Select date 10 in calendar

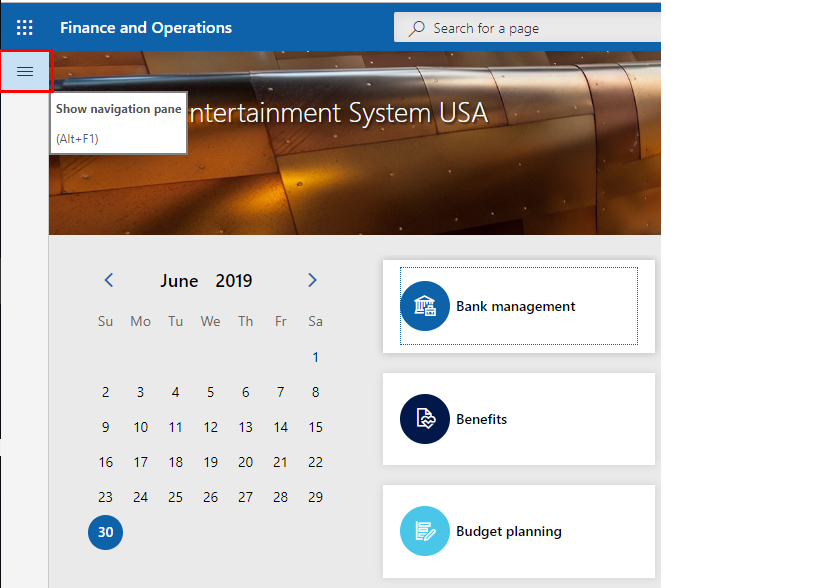[141, 427]
